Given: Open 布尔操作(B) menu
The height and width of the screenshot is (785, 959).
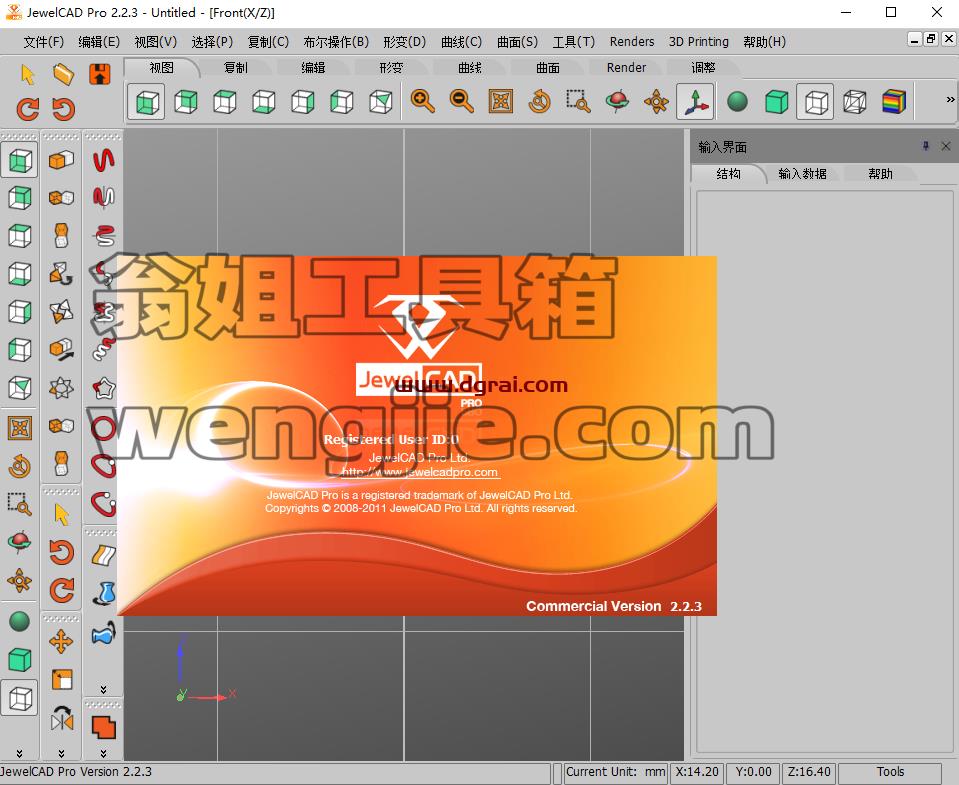Looking at the screenshot, I should 336,42.
